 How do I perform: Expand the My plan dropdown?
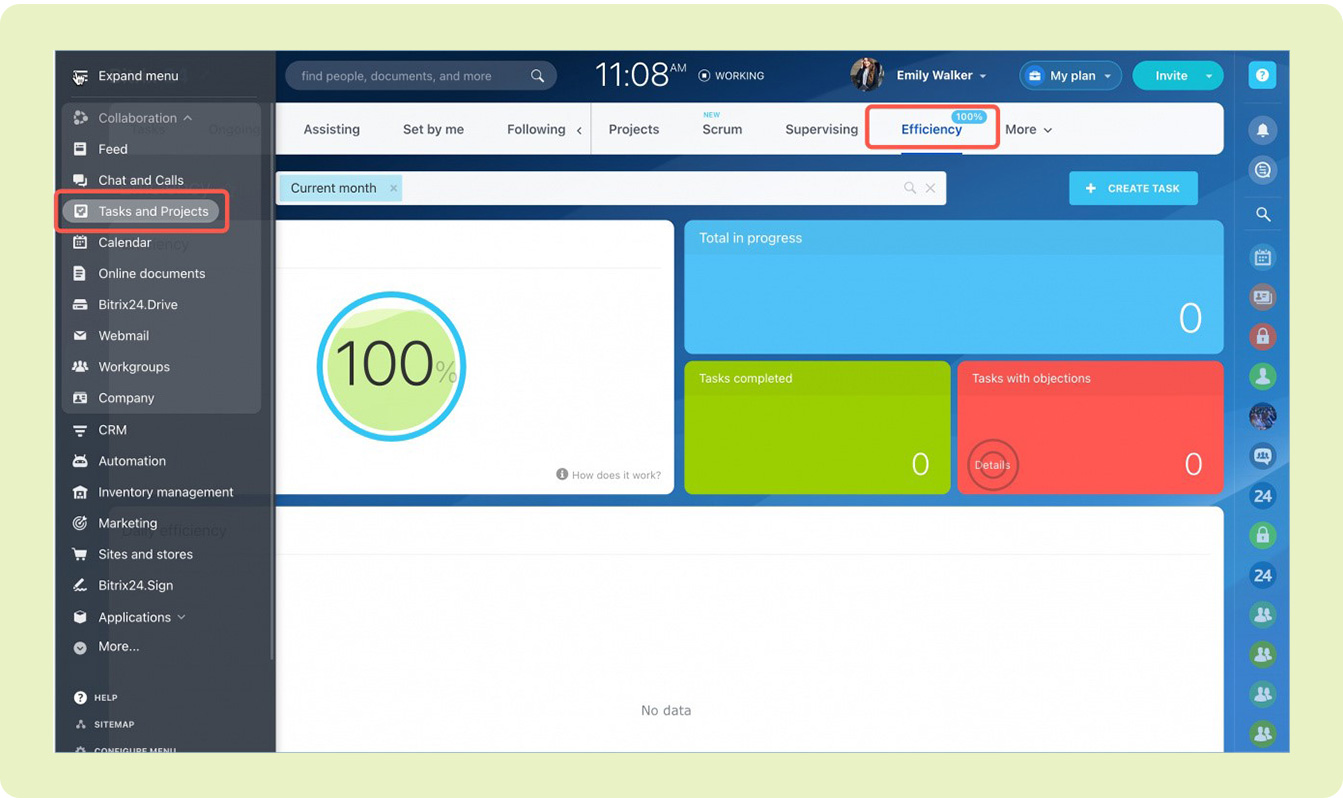click(1070, 76)
